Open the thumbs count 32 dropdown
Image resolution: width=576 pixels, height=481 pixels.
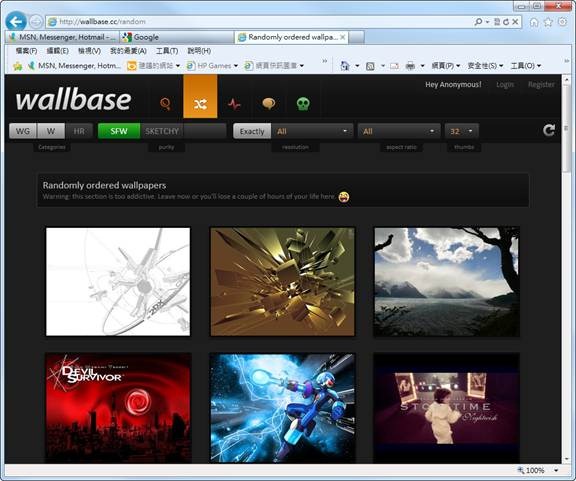point(462,131)
